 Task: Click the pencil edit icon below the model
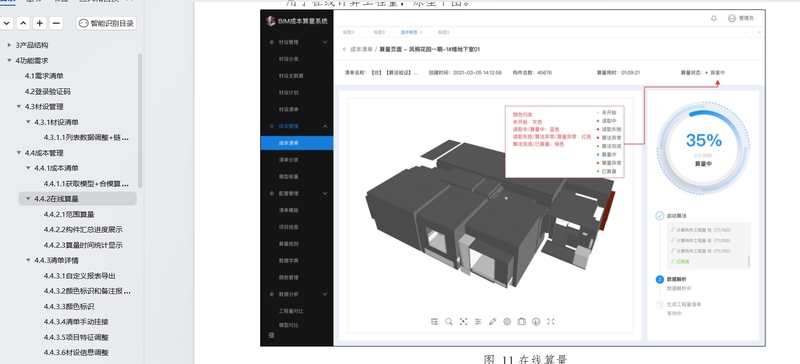click(x=492, y=322)
